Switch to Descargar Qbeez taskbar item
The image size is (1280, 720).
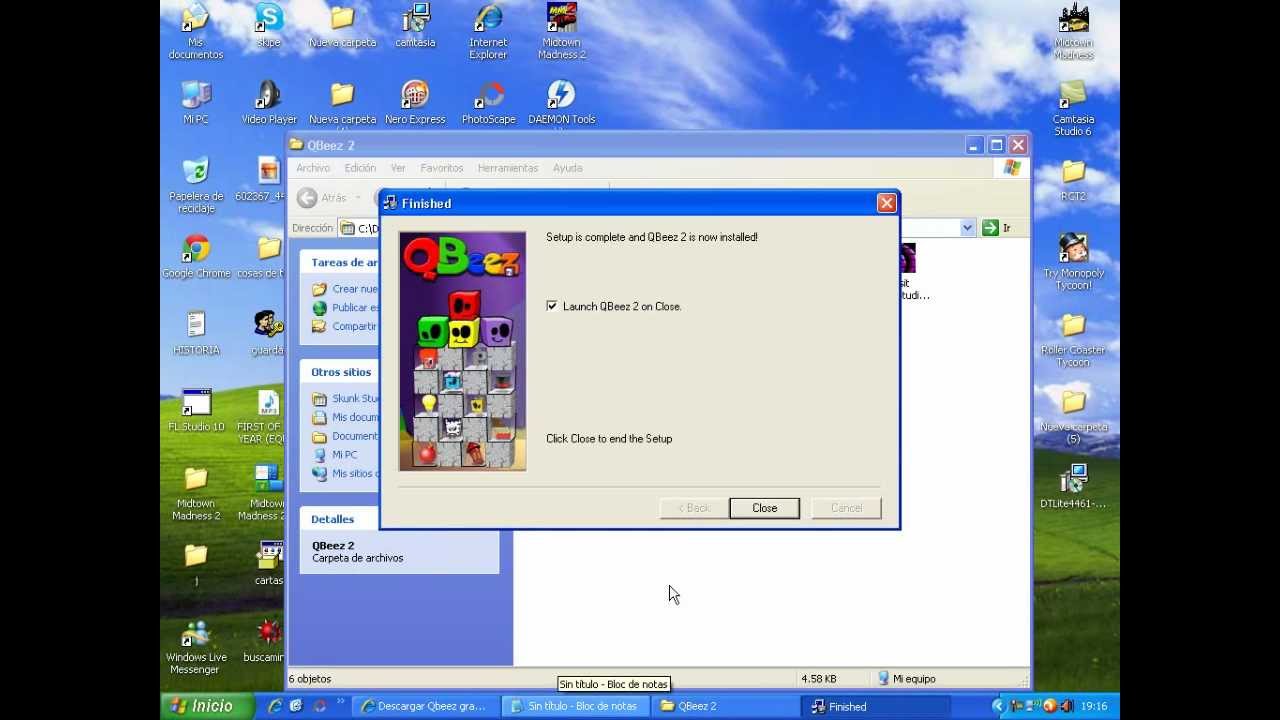tap(425, 706)
